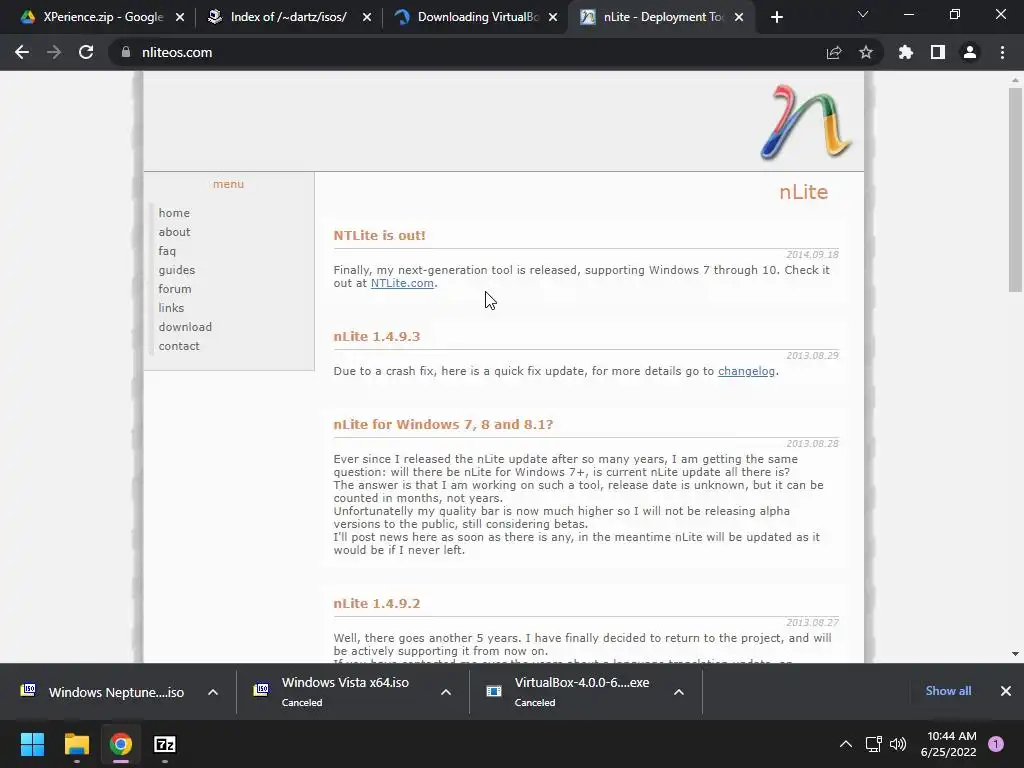This screenshot has width=1024, height=768.
Task: Open the volume speaker tray icon
Action: point(898,744)
